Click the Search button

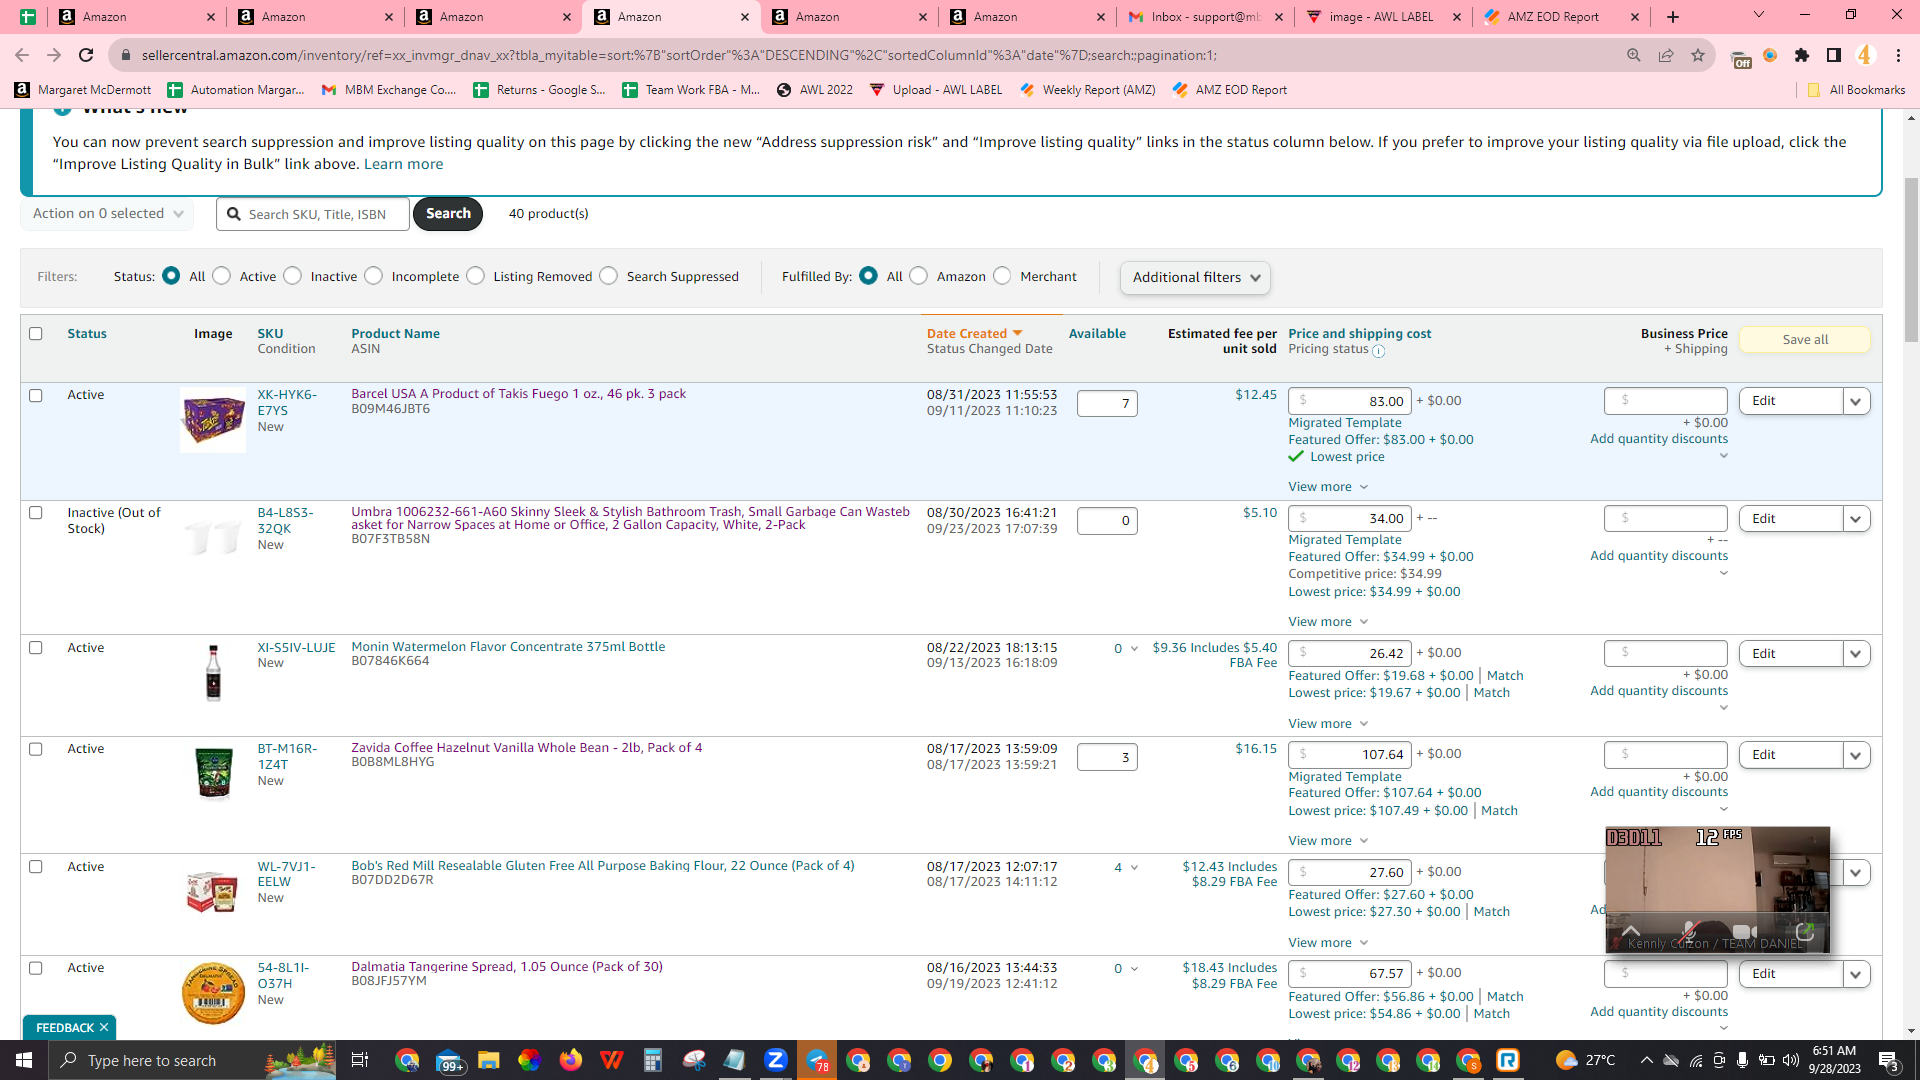tap(448, 214)
